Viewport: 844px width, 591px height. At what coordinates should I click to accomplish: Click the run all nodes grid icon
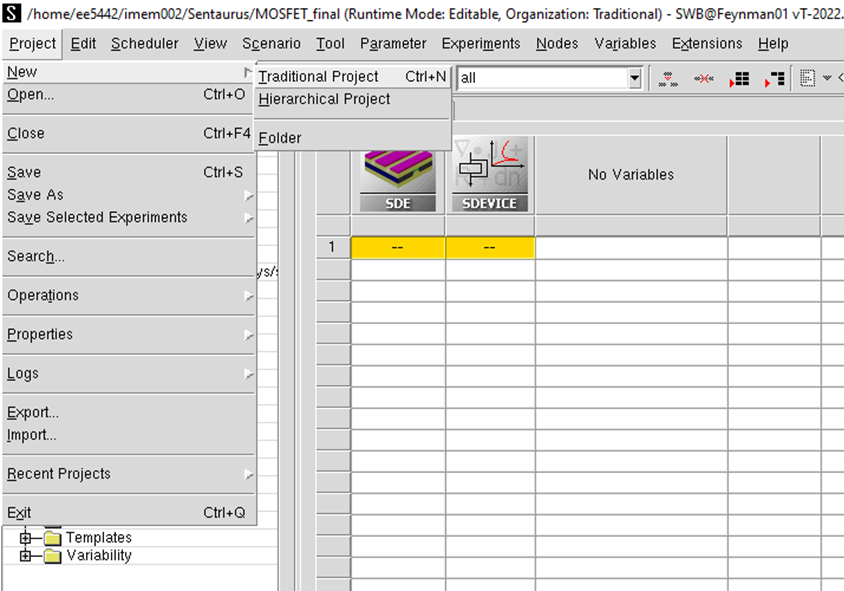tap(739, 79)
